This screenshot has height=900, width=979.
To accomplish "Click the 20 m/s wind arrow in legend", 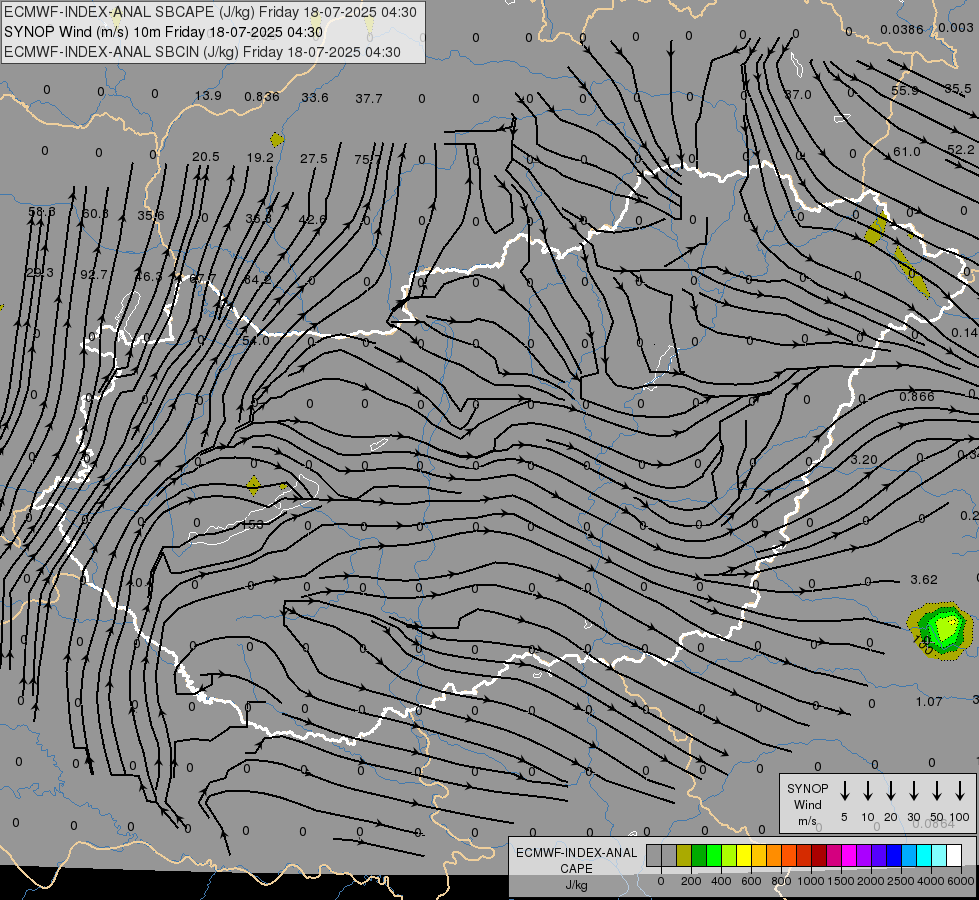I will 891,791.
